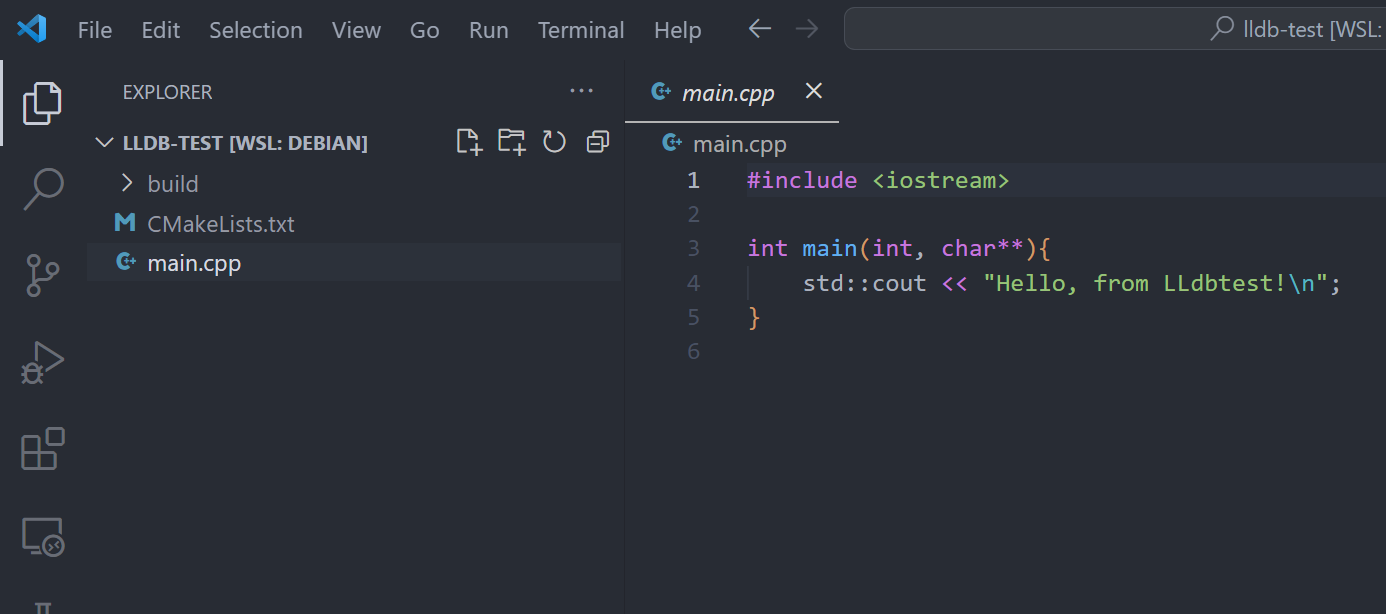
Task: Open the Remote Explorer view
Action: point(42,537)
